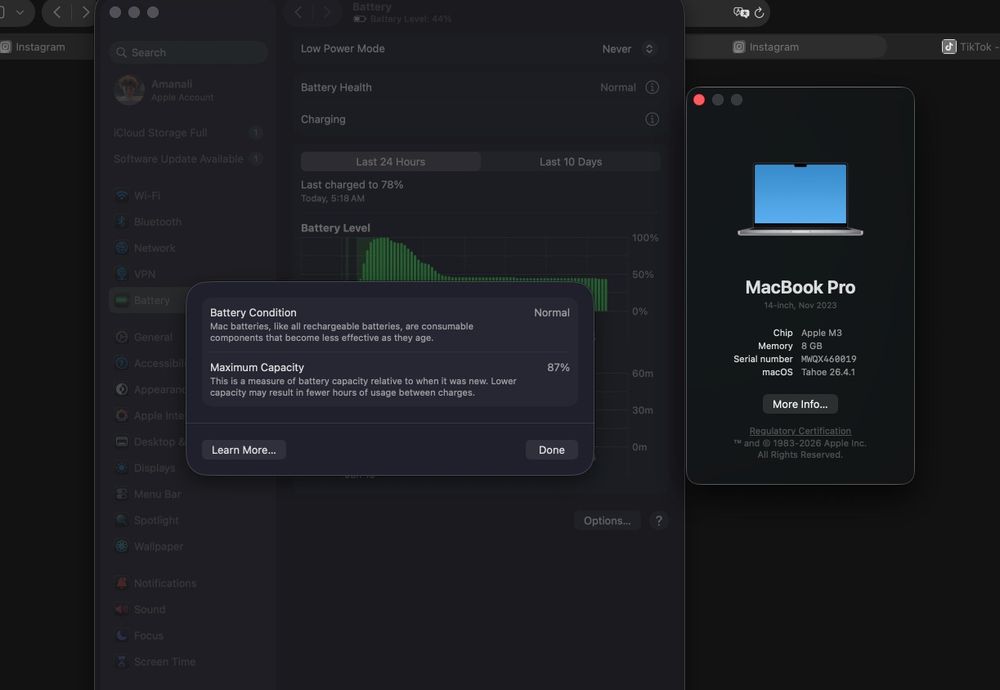
Task: Open battery Options button
Action: (607, 520)
